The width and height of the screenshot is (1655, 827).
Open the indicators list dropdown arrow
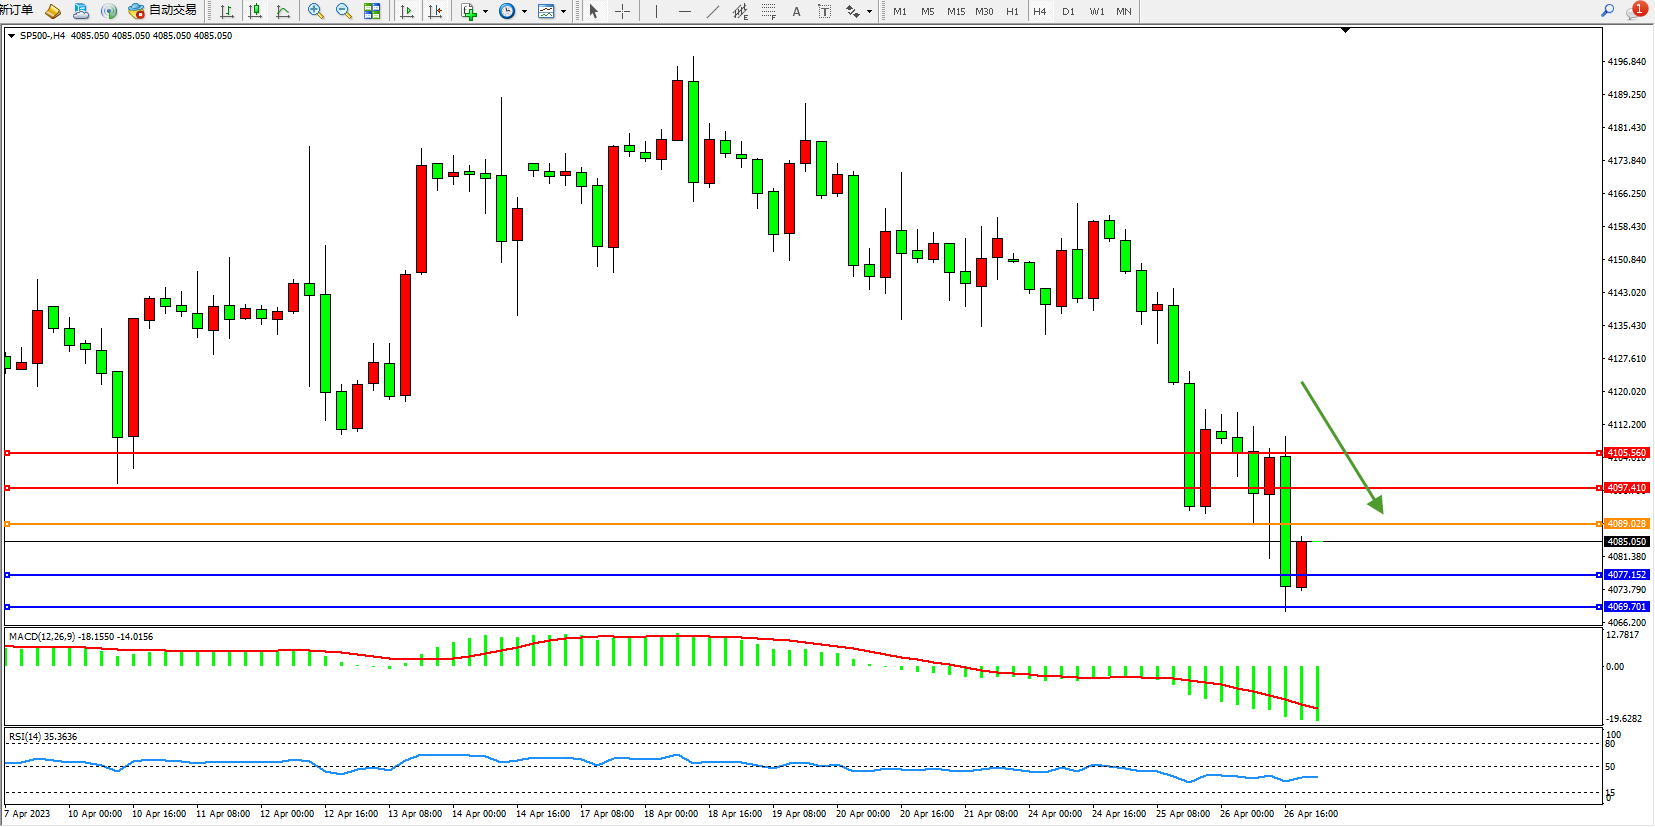click(x=485, y=12)
